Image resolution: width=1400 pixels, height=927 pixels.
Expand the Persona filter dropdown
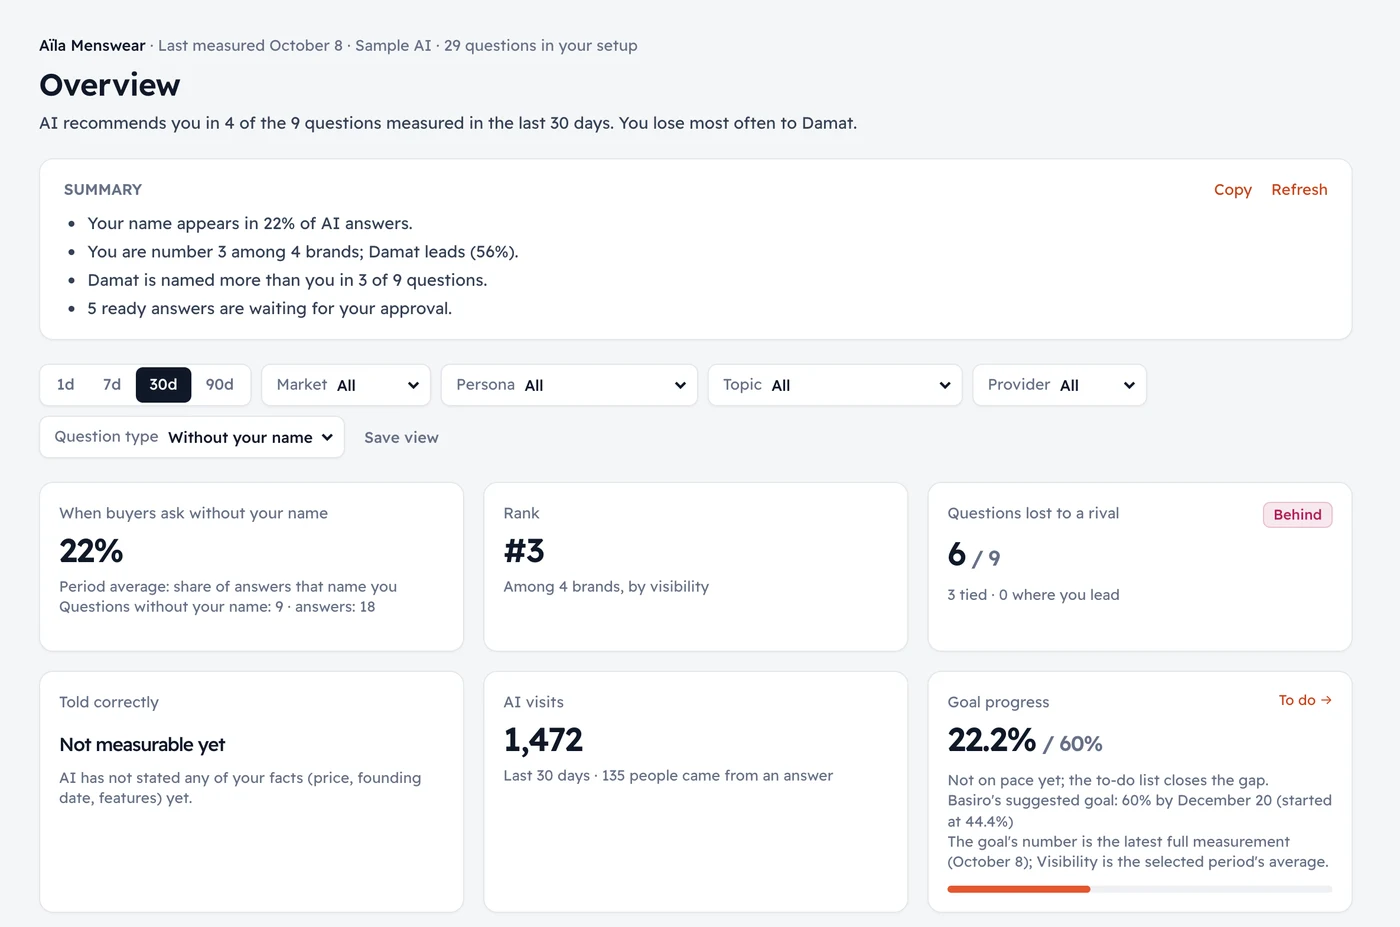569,385
